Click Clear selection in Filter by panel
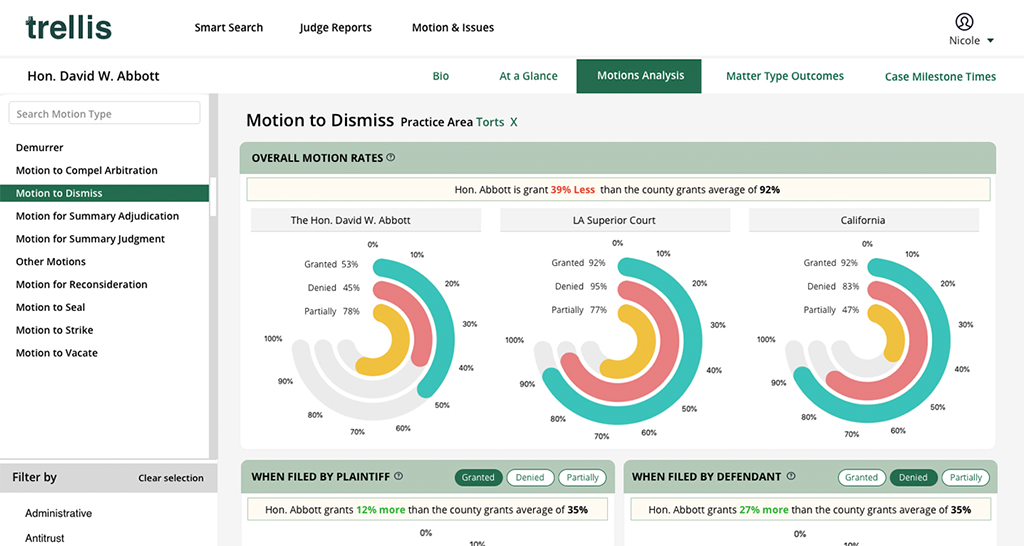Viewport: 1024px width, 546px height. click(x=171, y=478)
